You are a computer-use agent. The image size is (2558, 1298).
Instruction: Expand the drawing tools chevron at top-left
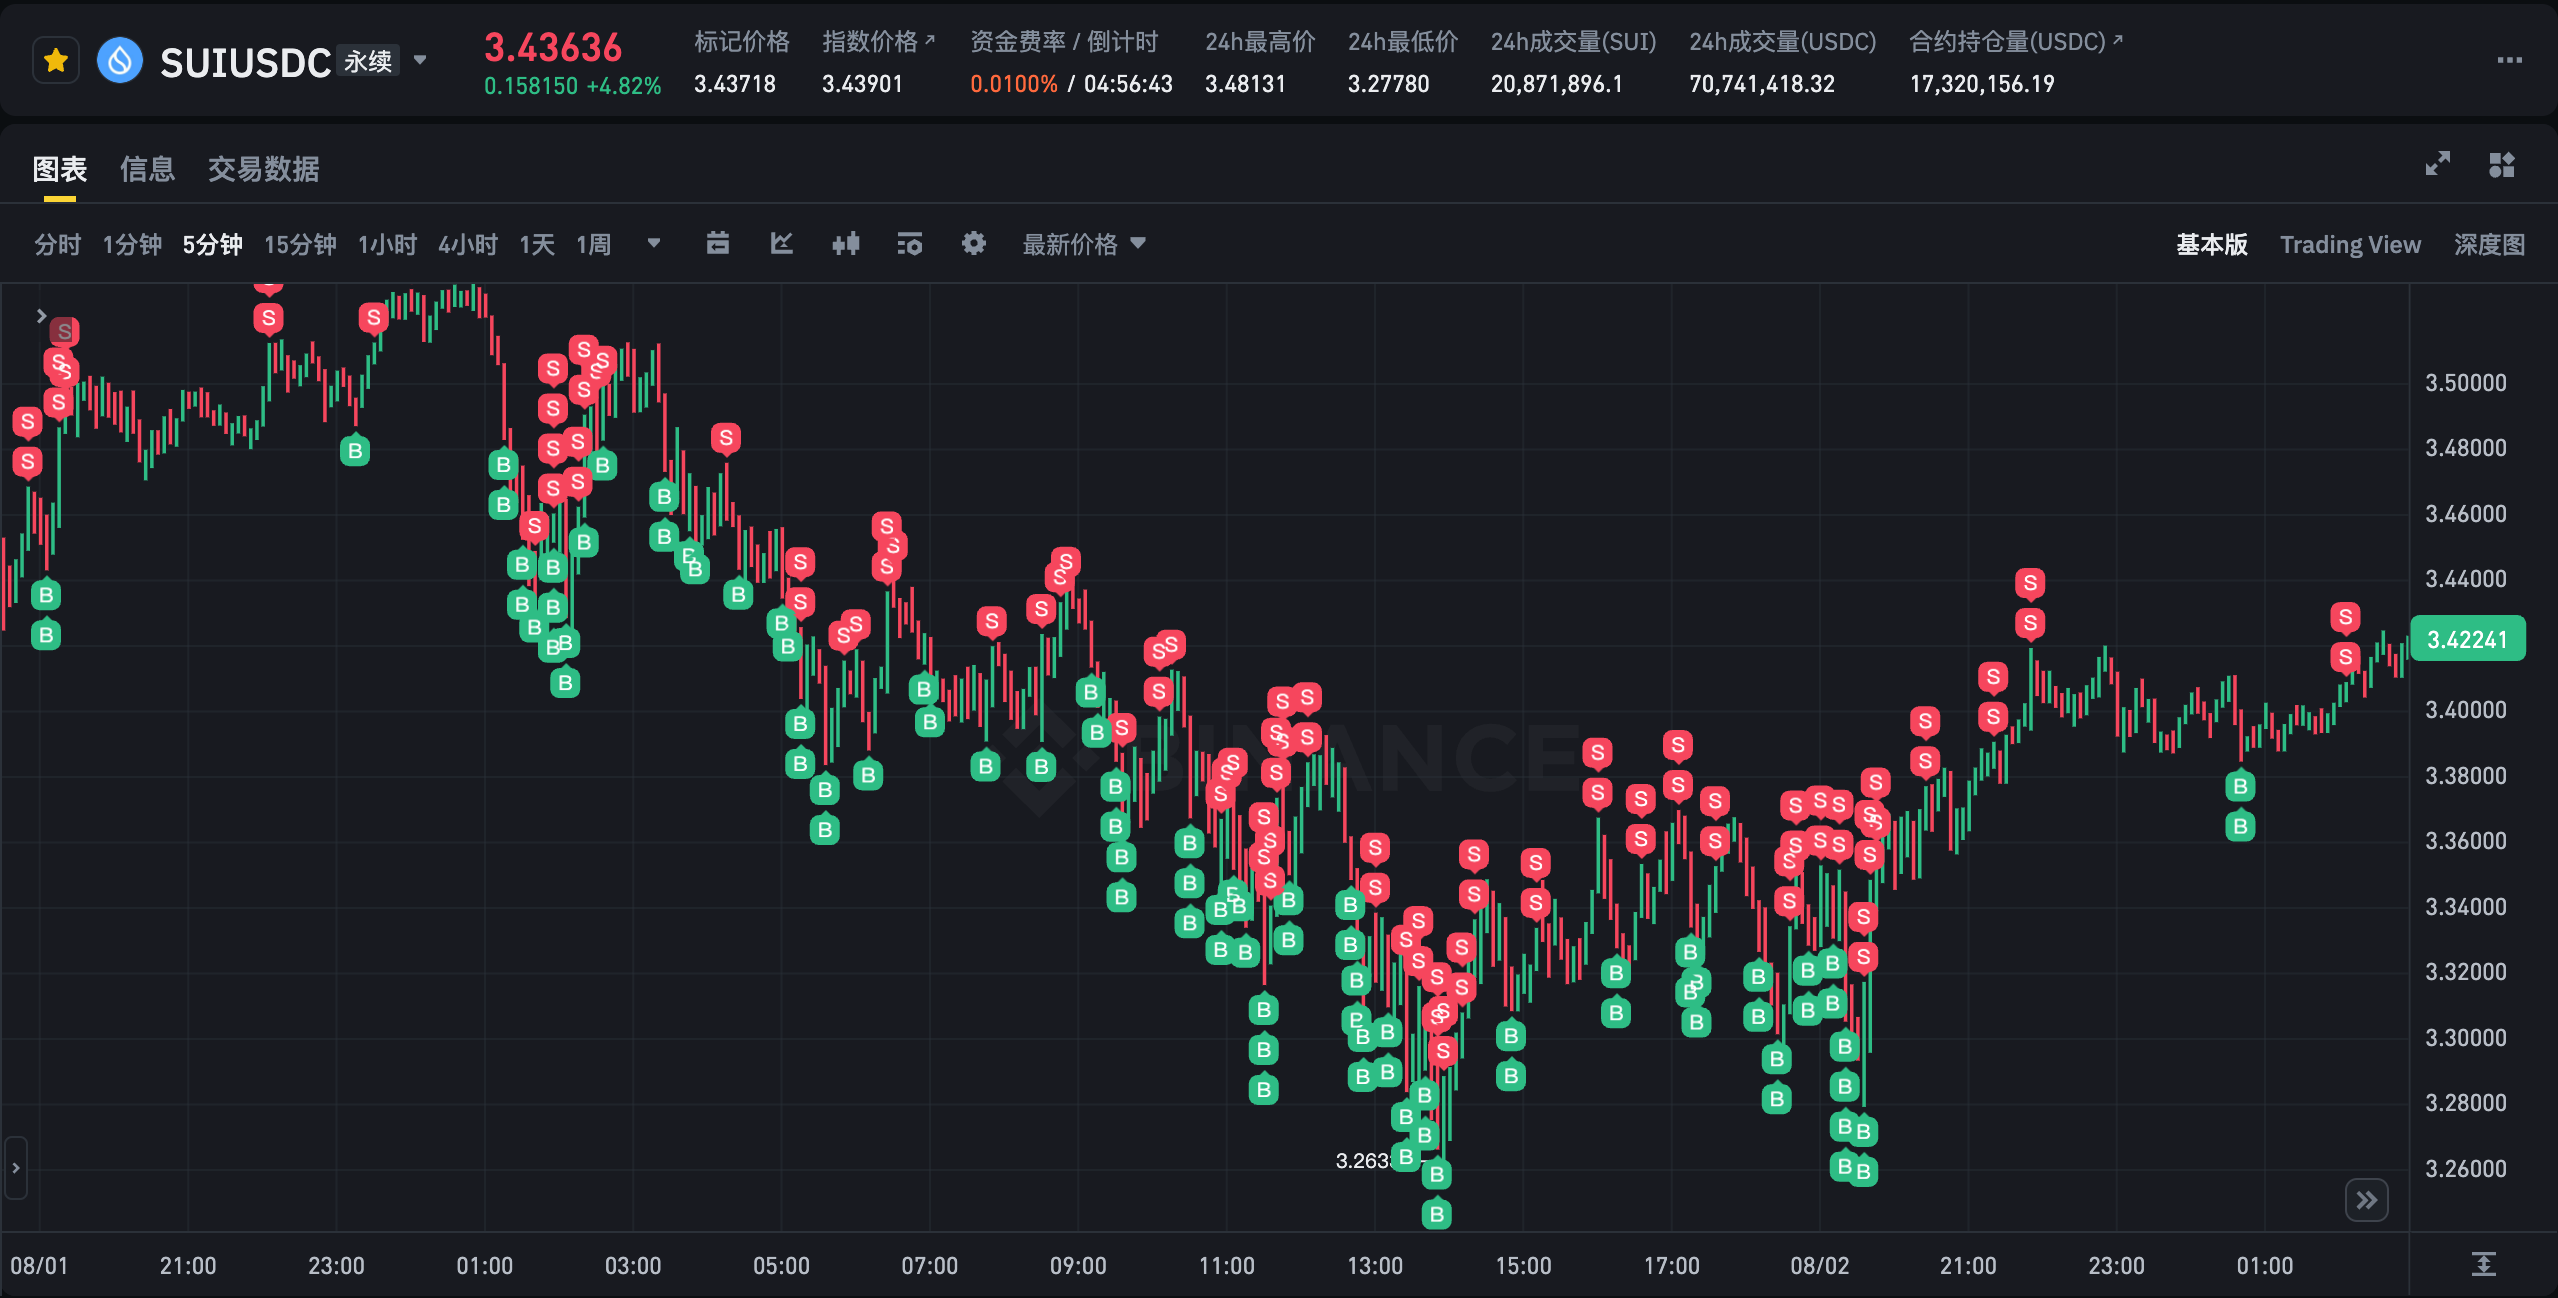point(41,315)
